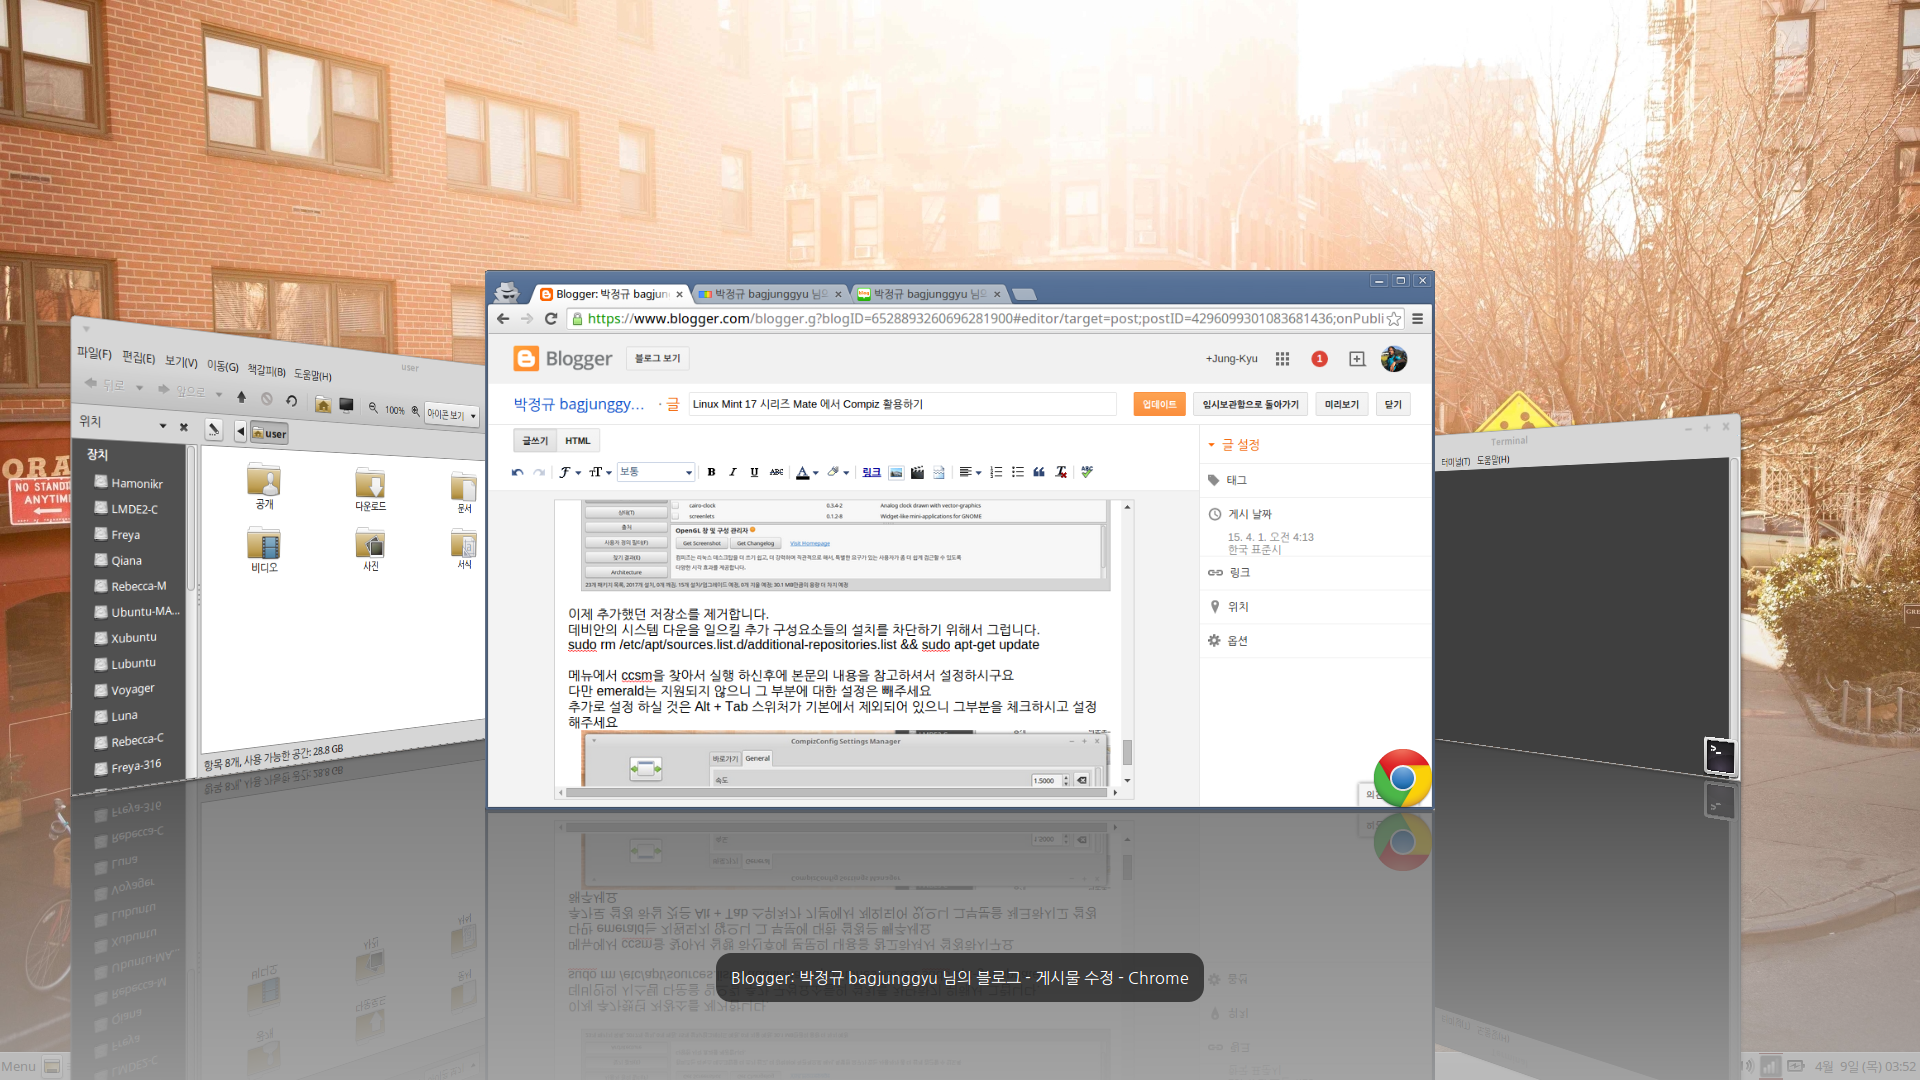1920x1080 pixels.
Task: Click the redo icon in Blogger editor toolbar
Action: [x=539, y=472]
